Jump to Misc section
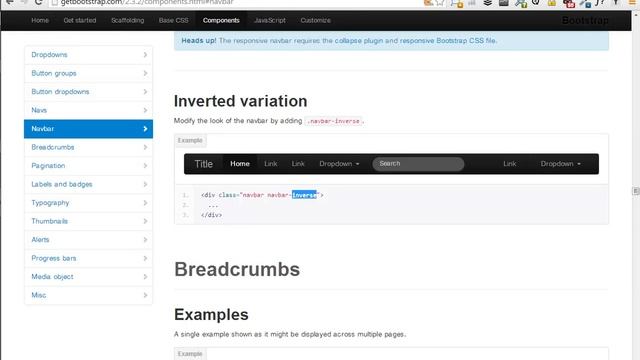 tap(89, 295)
